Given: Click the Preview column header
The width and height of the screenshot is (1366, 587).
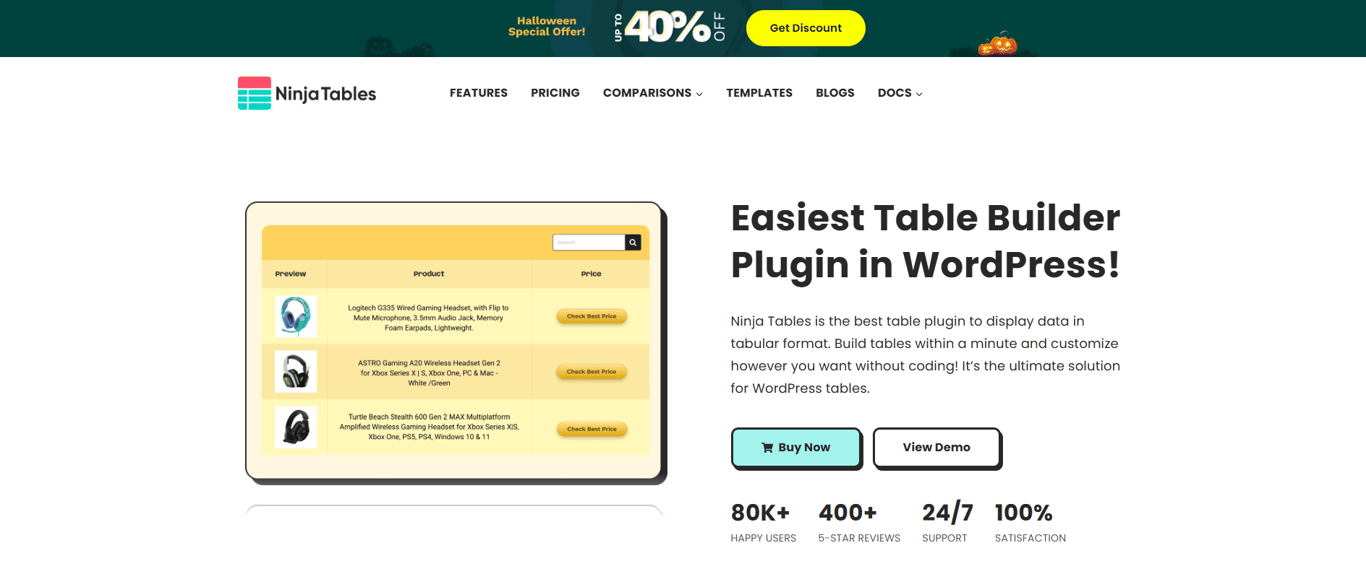Looking at the screenshot, I should (x=291, y=273).
